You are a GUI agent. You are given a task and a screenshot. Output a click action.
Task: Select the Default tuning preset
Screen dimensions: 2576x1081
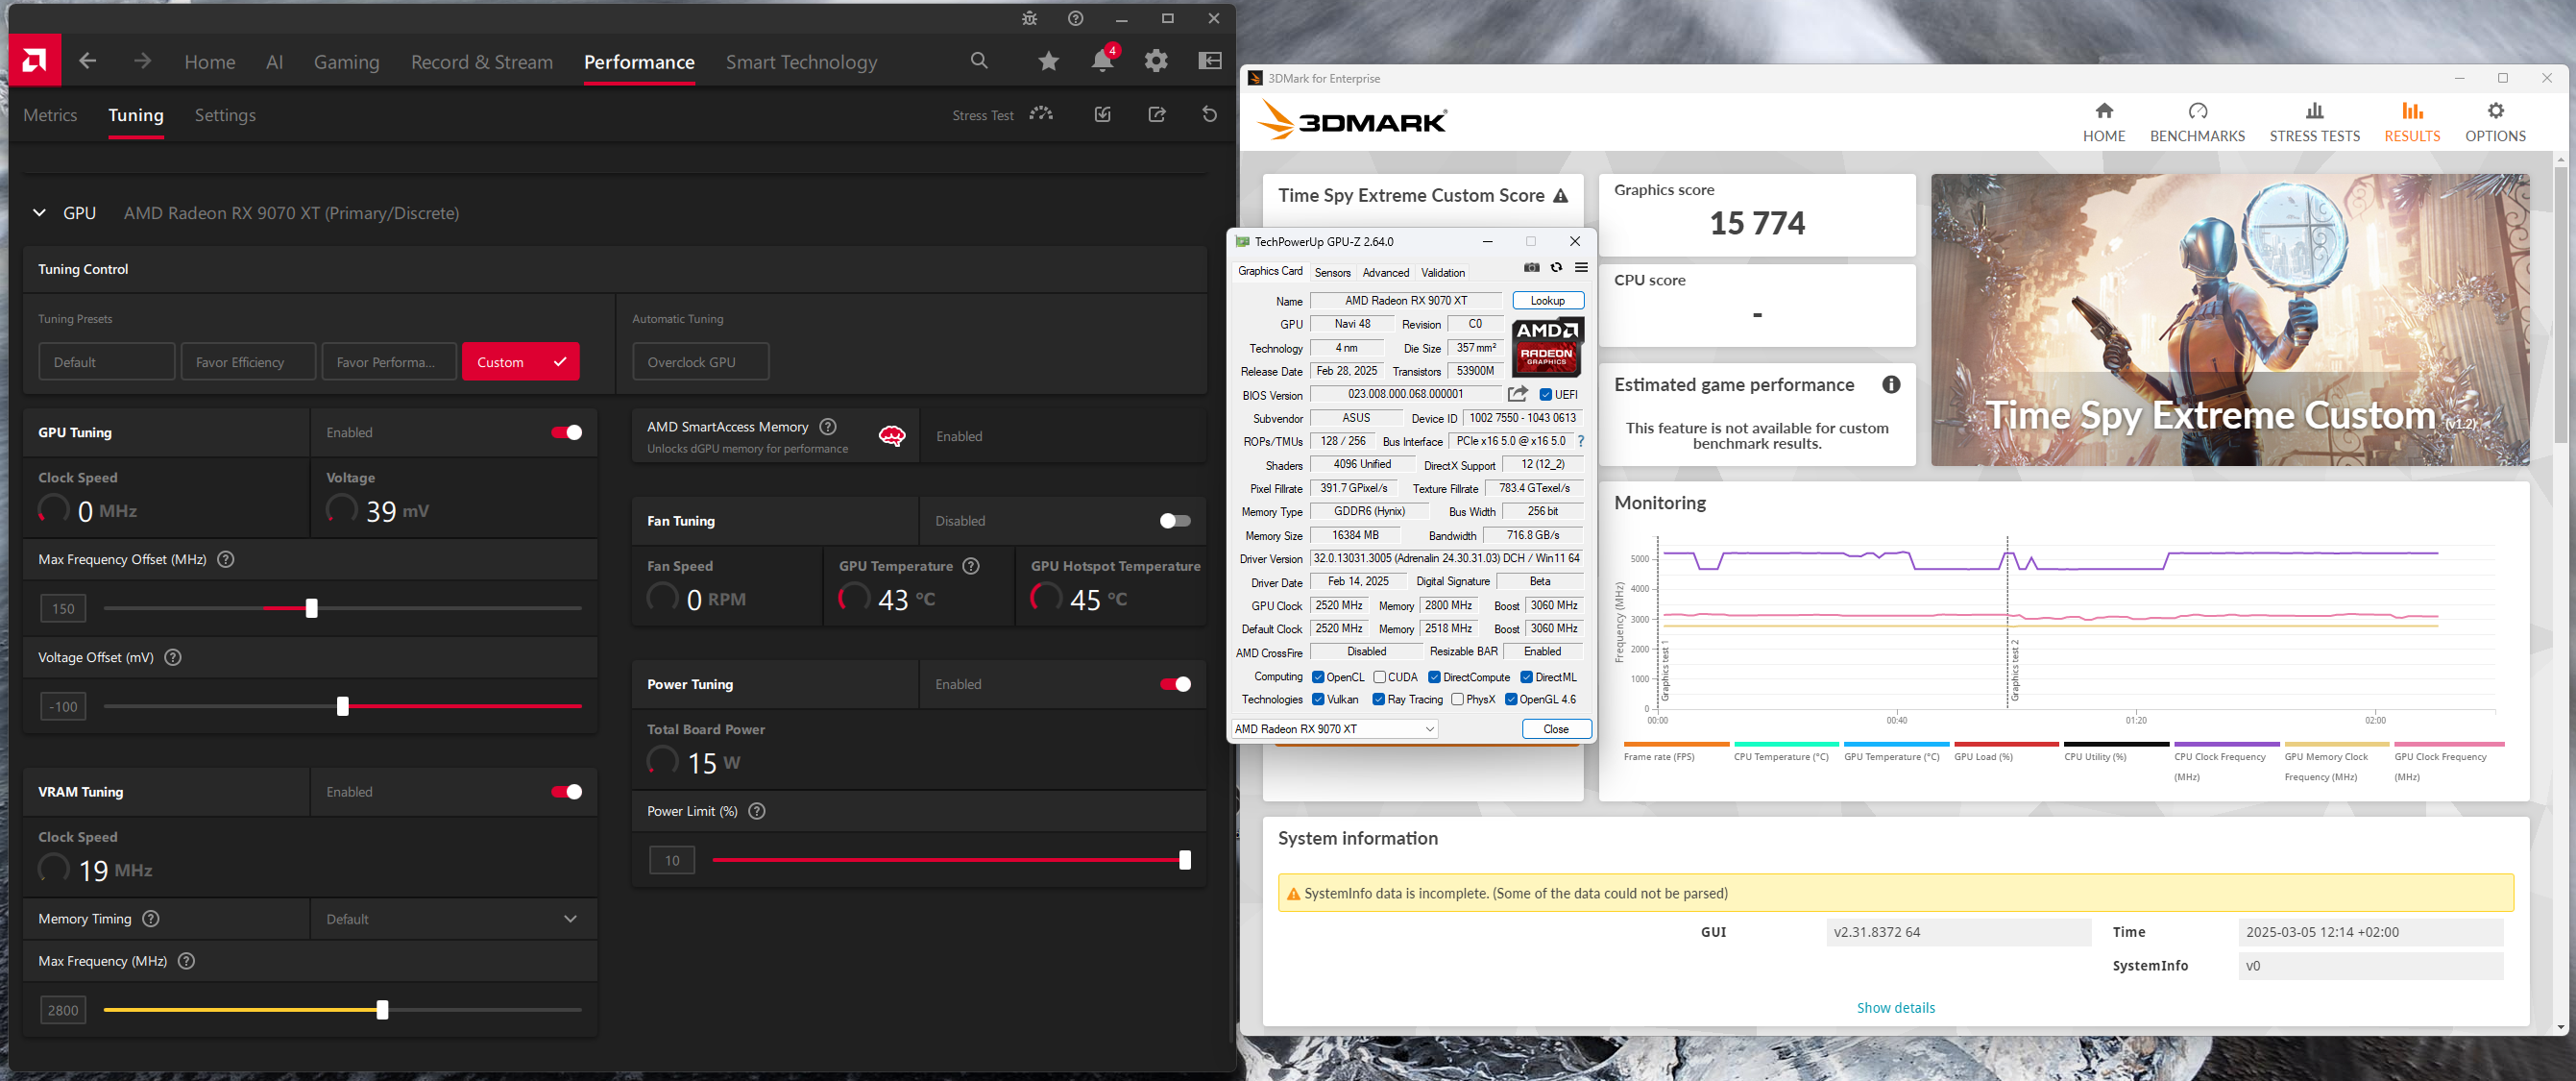tap(107, 361)
